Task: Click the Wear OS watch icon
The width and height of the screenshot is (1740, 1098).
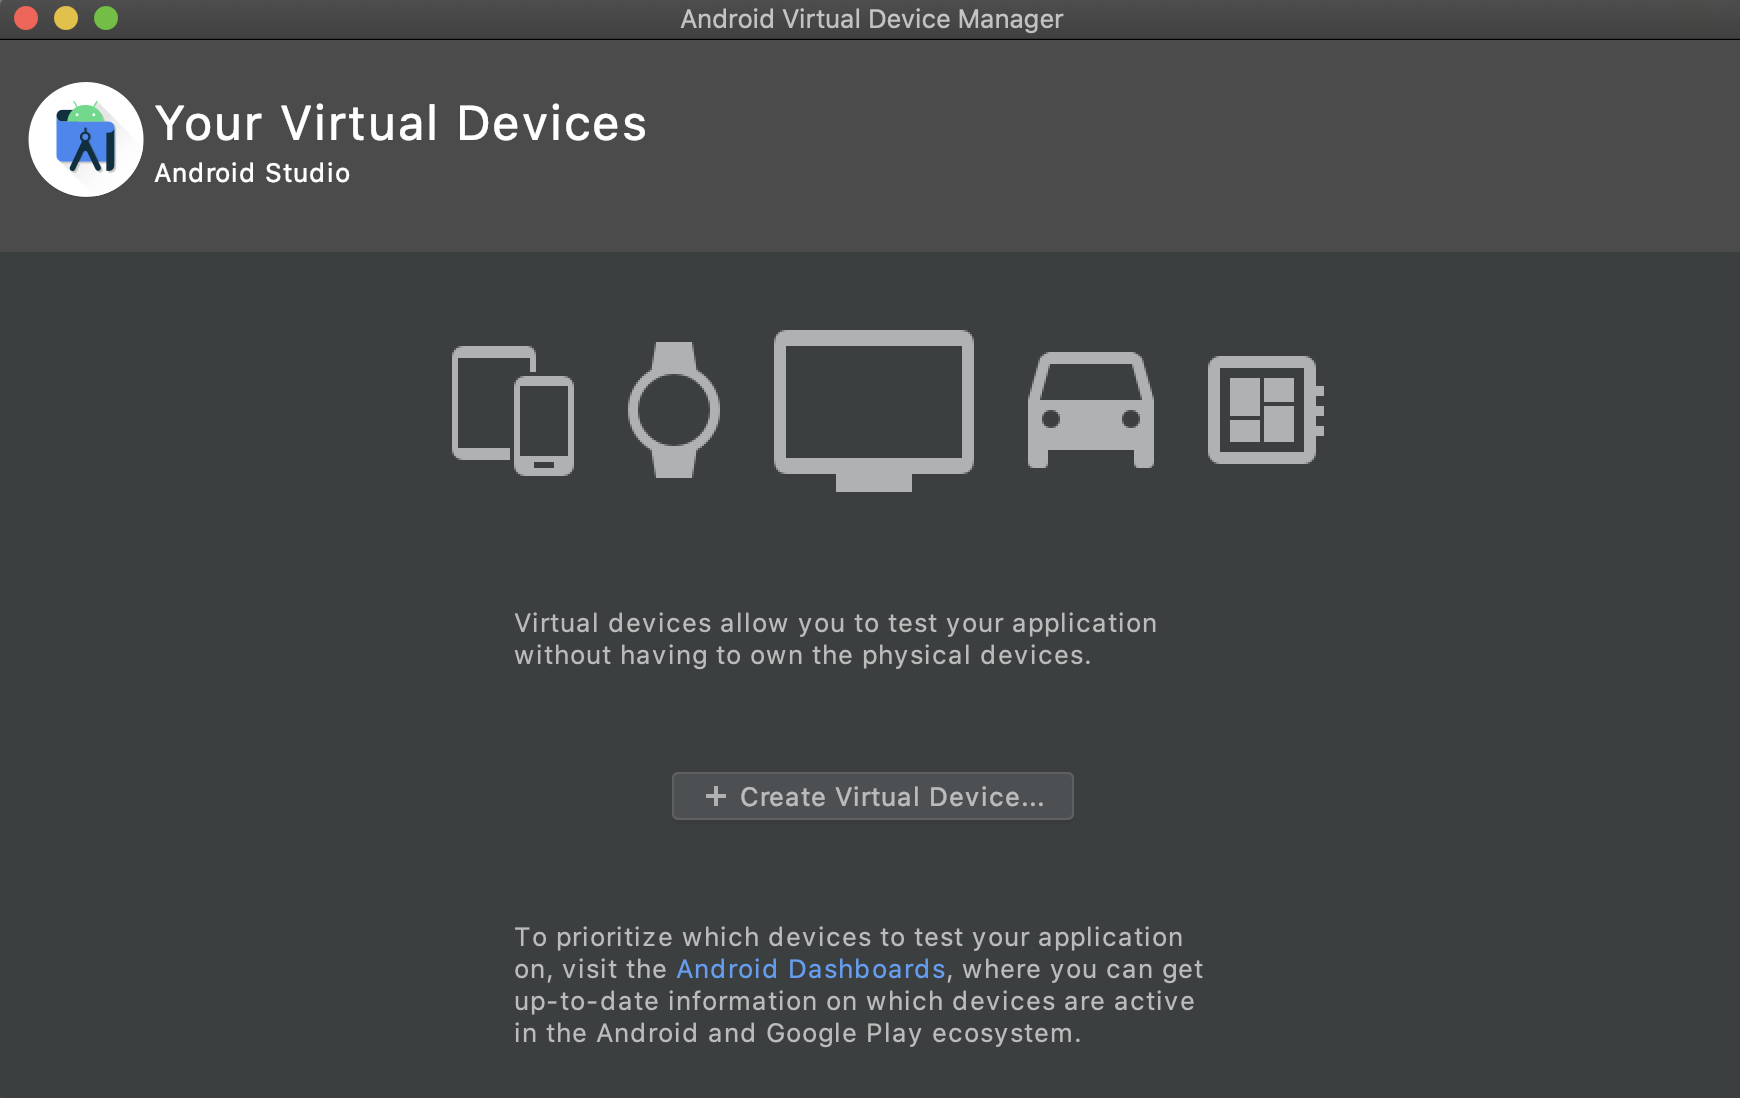Action: tap(674, 410)
